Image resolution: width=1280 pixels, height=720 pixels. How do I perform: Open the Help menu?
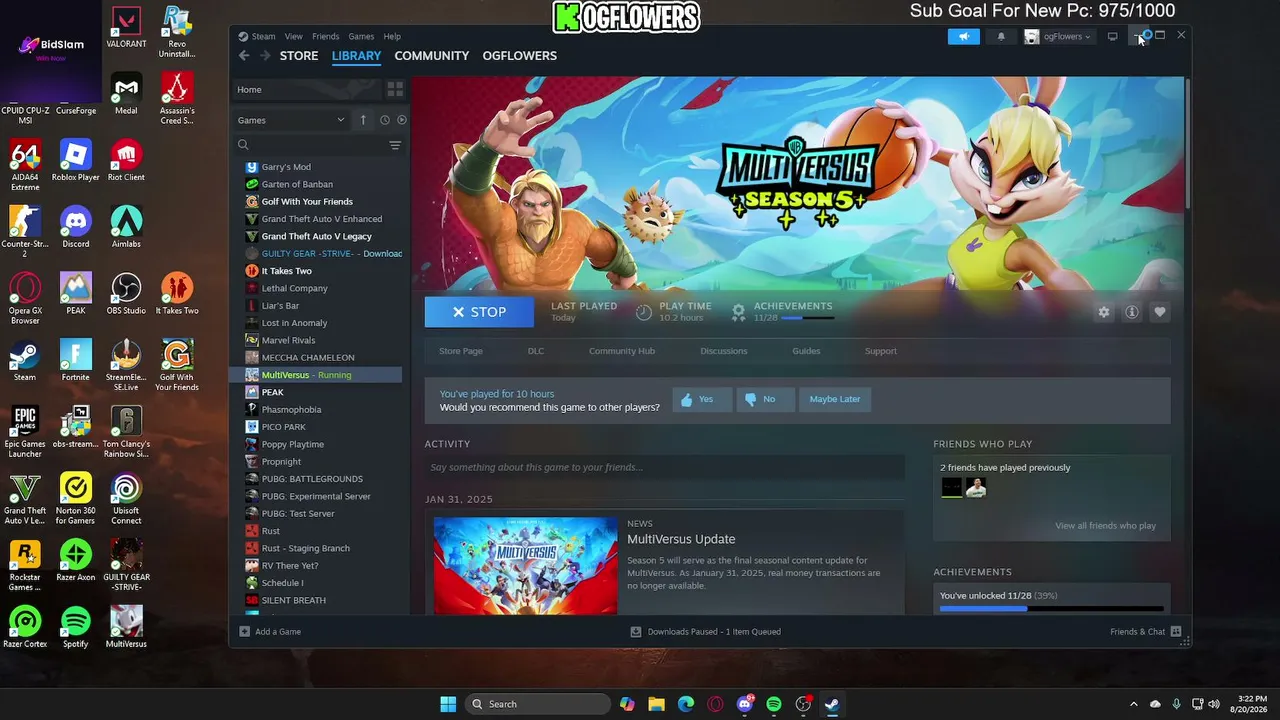pyautogui.click(x=392, y=36)
